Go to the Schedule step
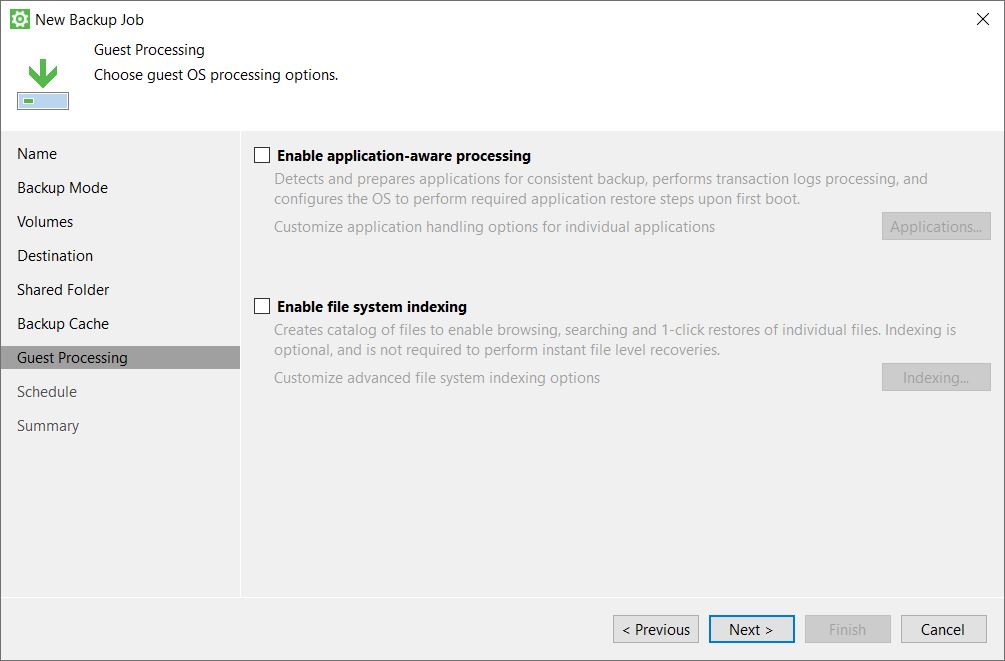Viewport: 1005px width, 661px height. point(47,392)
